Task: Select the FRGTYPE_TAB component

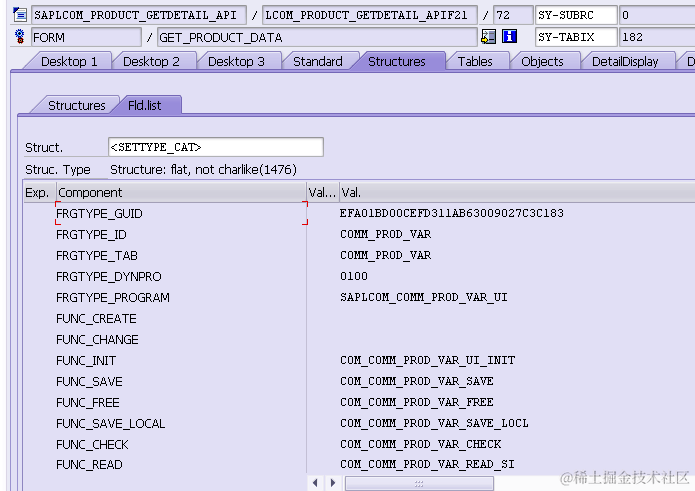Action: click(97, 256)
